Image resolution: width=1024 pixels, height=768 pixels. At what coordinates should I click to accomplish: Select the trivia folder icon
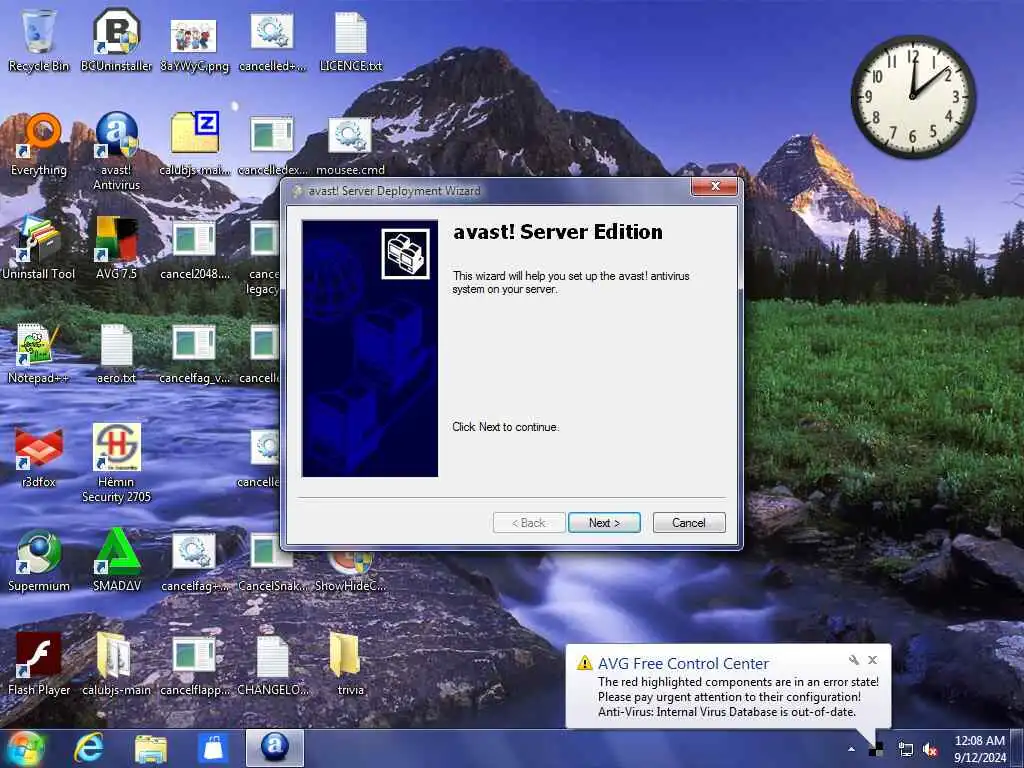[x=351, y=665]
